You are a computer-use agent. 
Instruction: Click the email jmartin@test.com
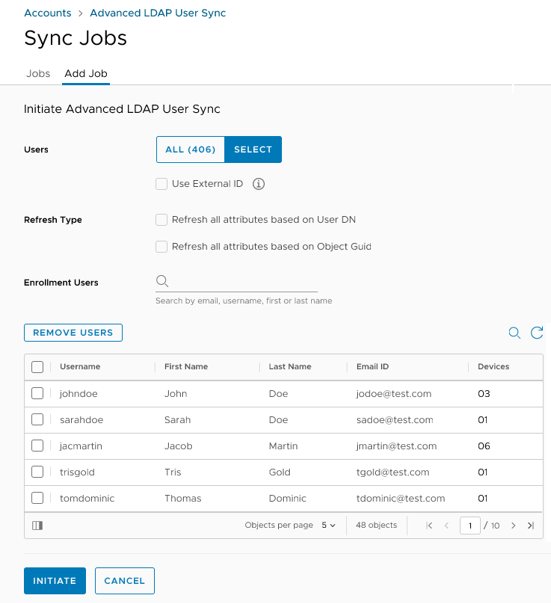(x=396, y=446)
